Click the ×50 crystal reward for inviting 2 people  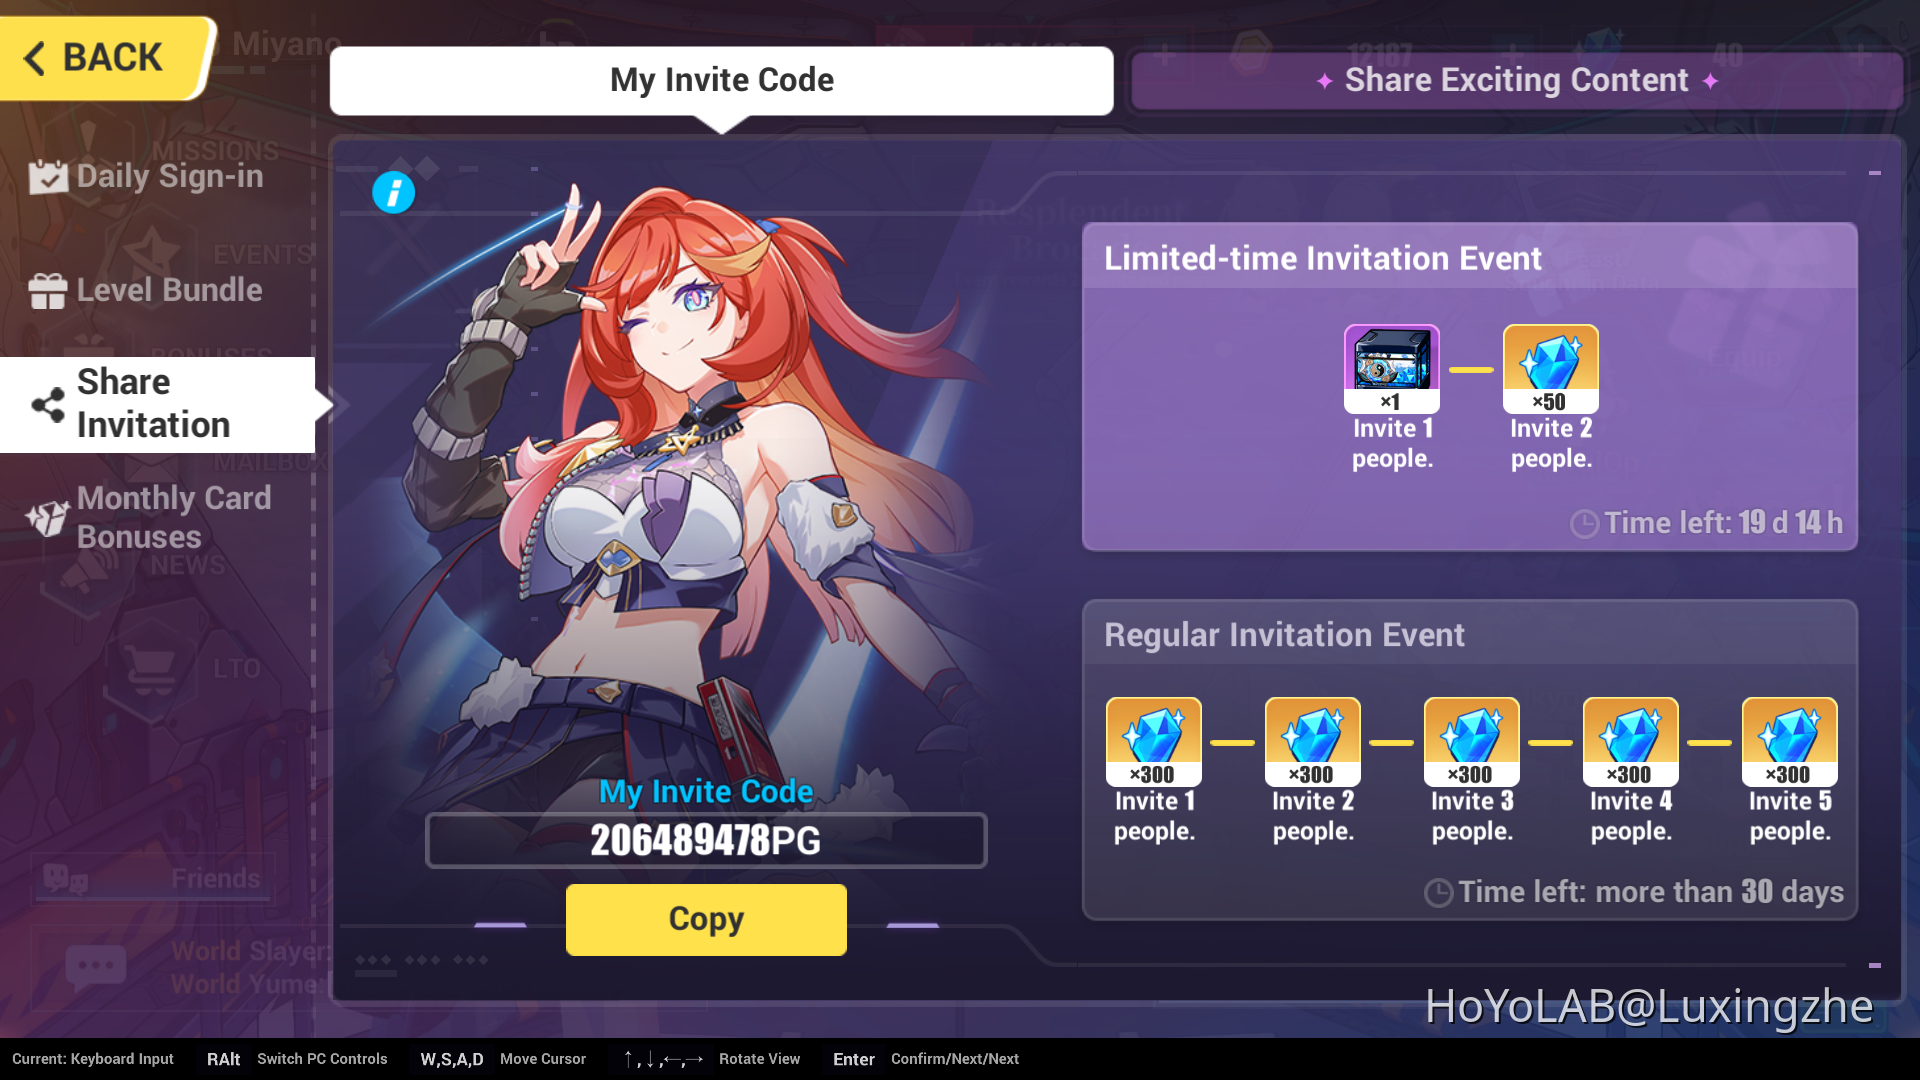point(1550,368)
